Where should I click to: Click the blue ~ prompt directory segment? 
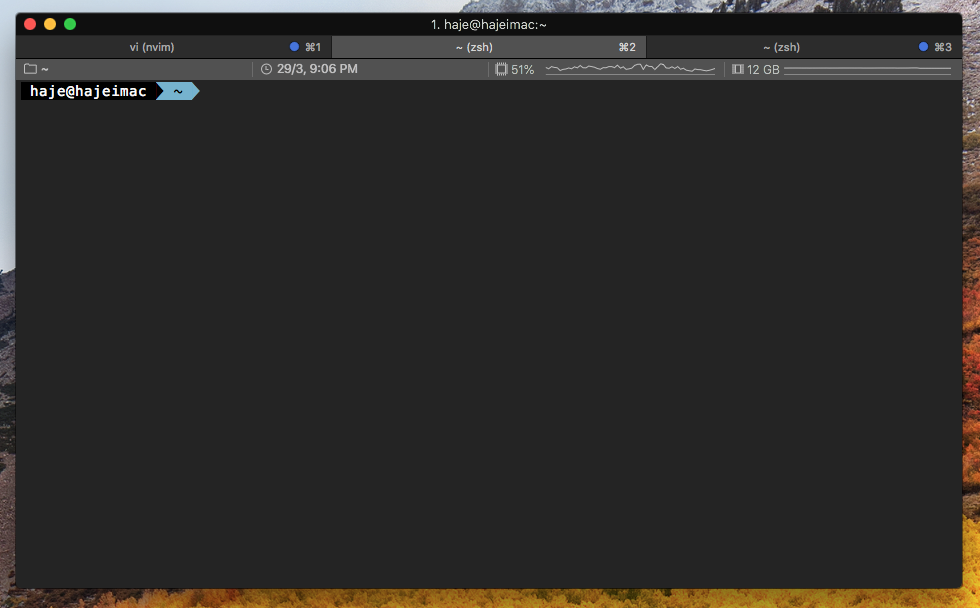tap(178, 92)
